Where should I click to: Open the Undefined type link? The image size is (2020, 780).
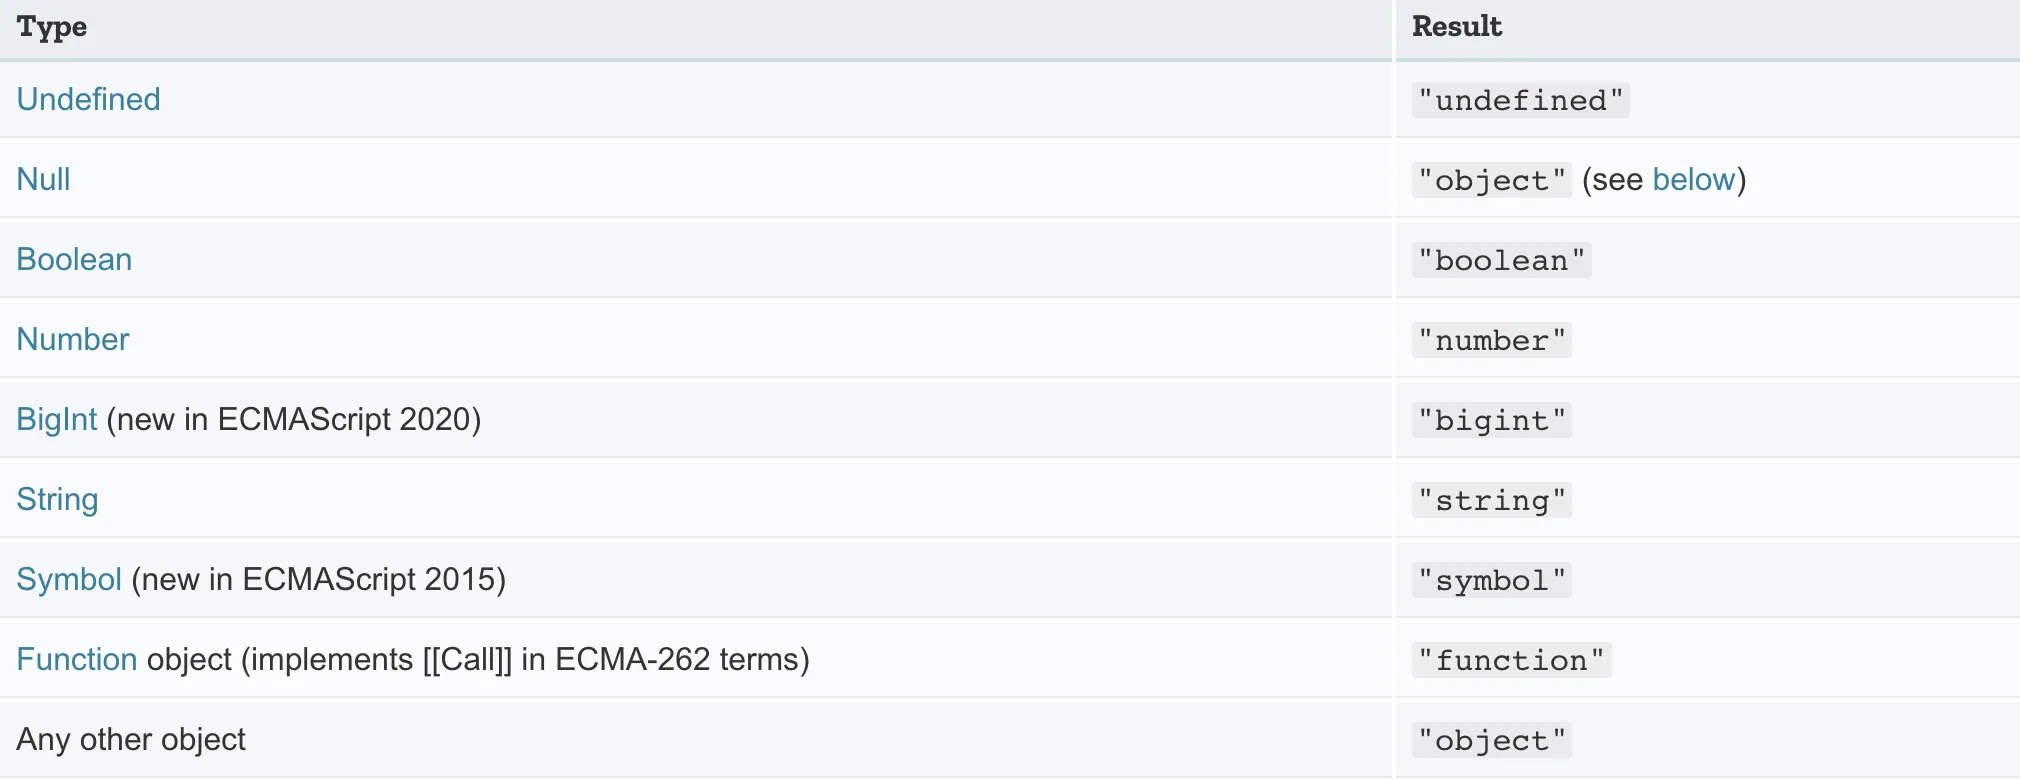click(88, 99)
